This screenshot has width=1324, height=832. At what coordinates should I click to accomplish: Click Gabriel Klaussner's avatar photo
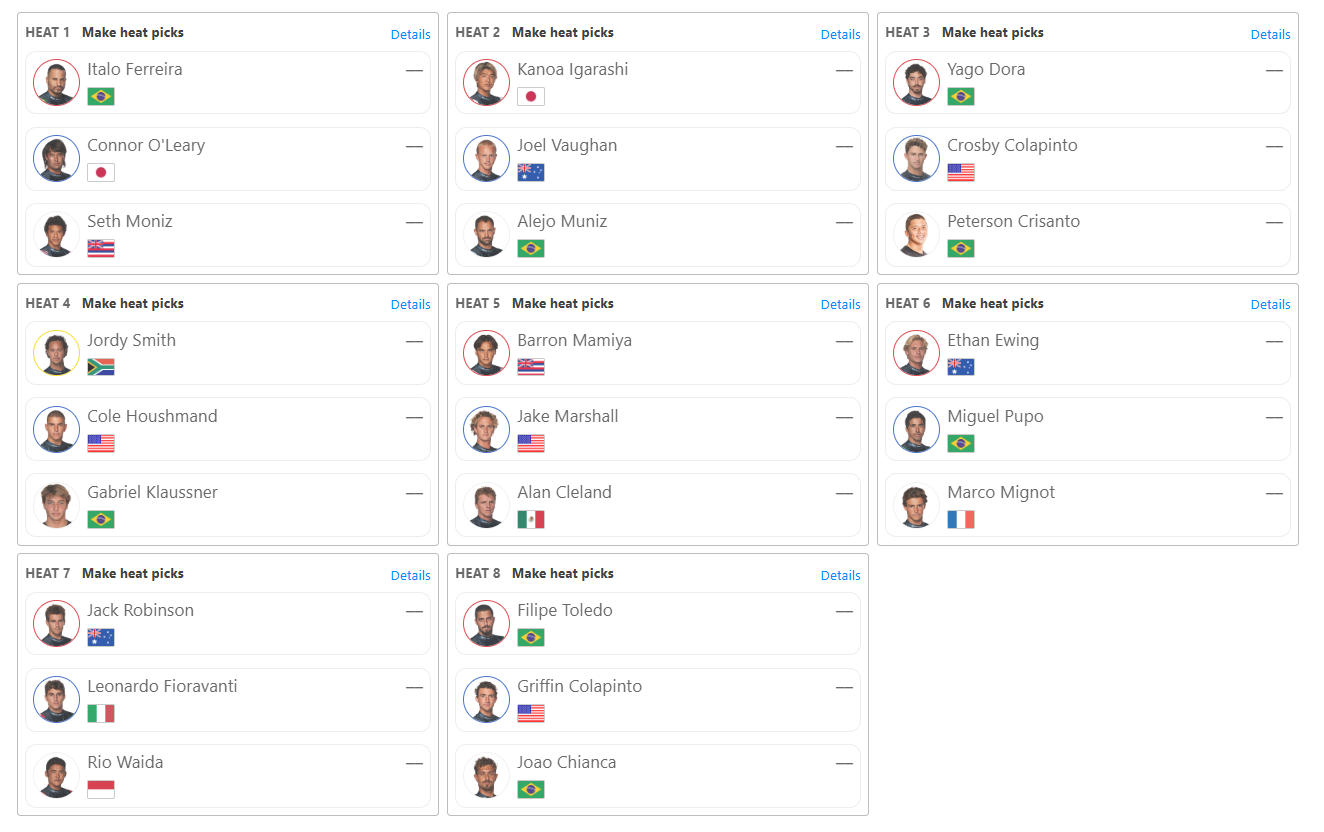[x=56, y=505]
